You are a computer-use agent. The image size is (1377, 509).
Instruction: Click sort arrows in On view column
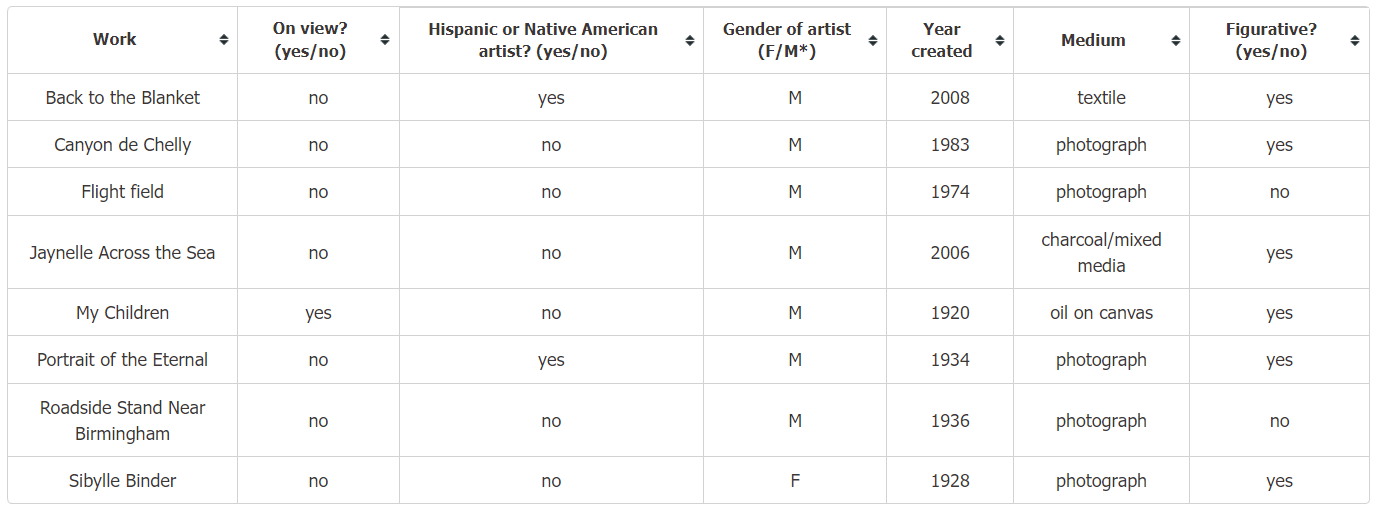coord(385,40)
